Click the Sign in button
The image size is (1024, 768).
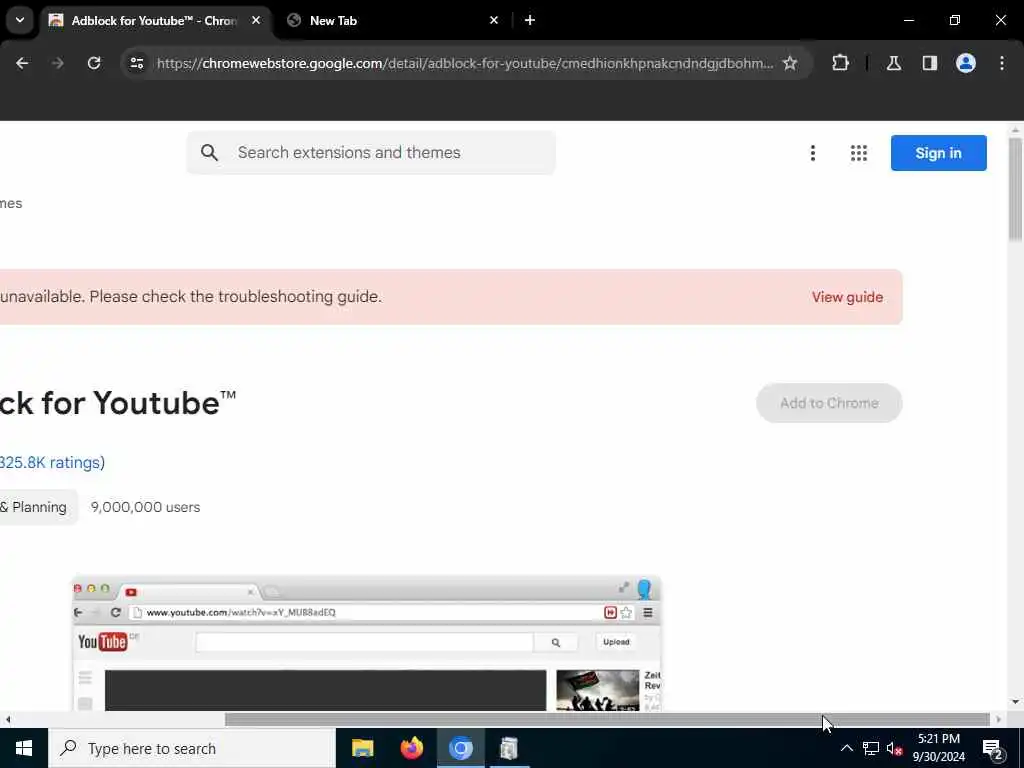point(938,153)
